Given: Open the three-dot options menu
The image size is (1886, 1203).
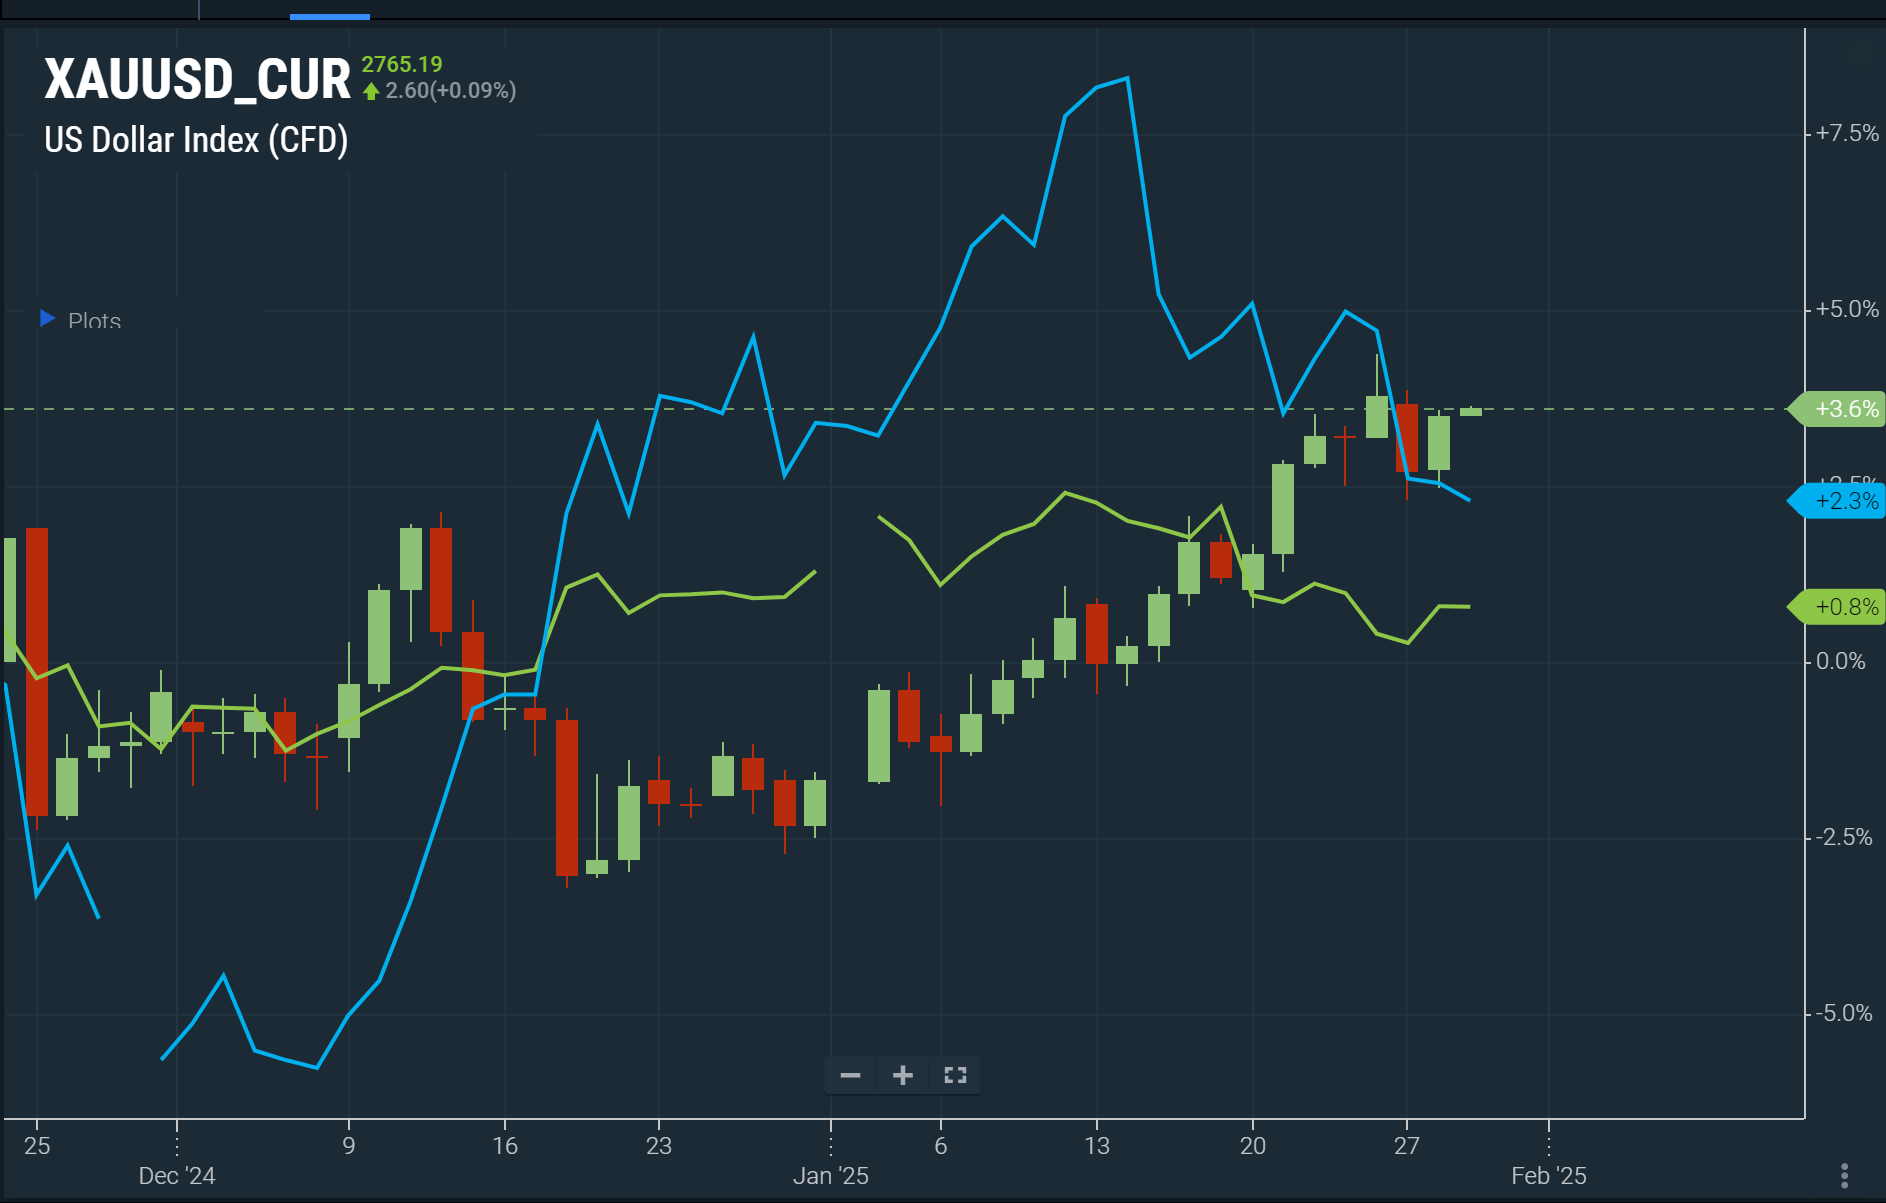Looking at the screenshot, I should tap(1844, 1175).
